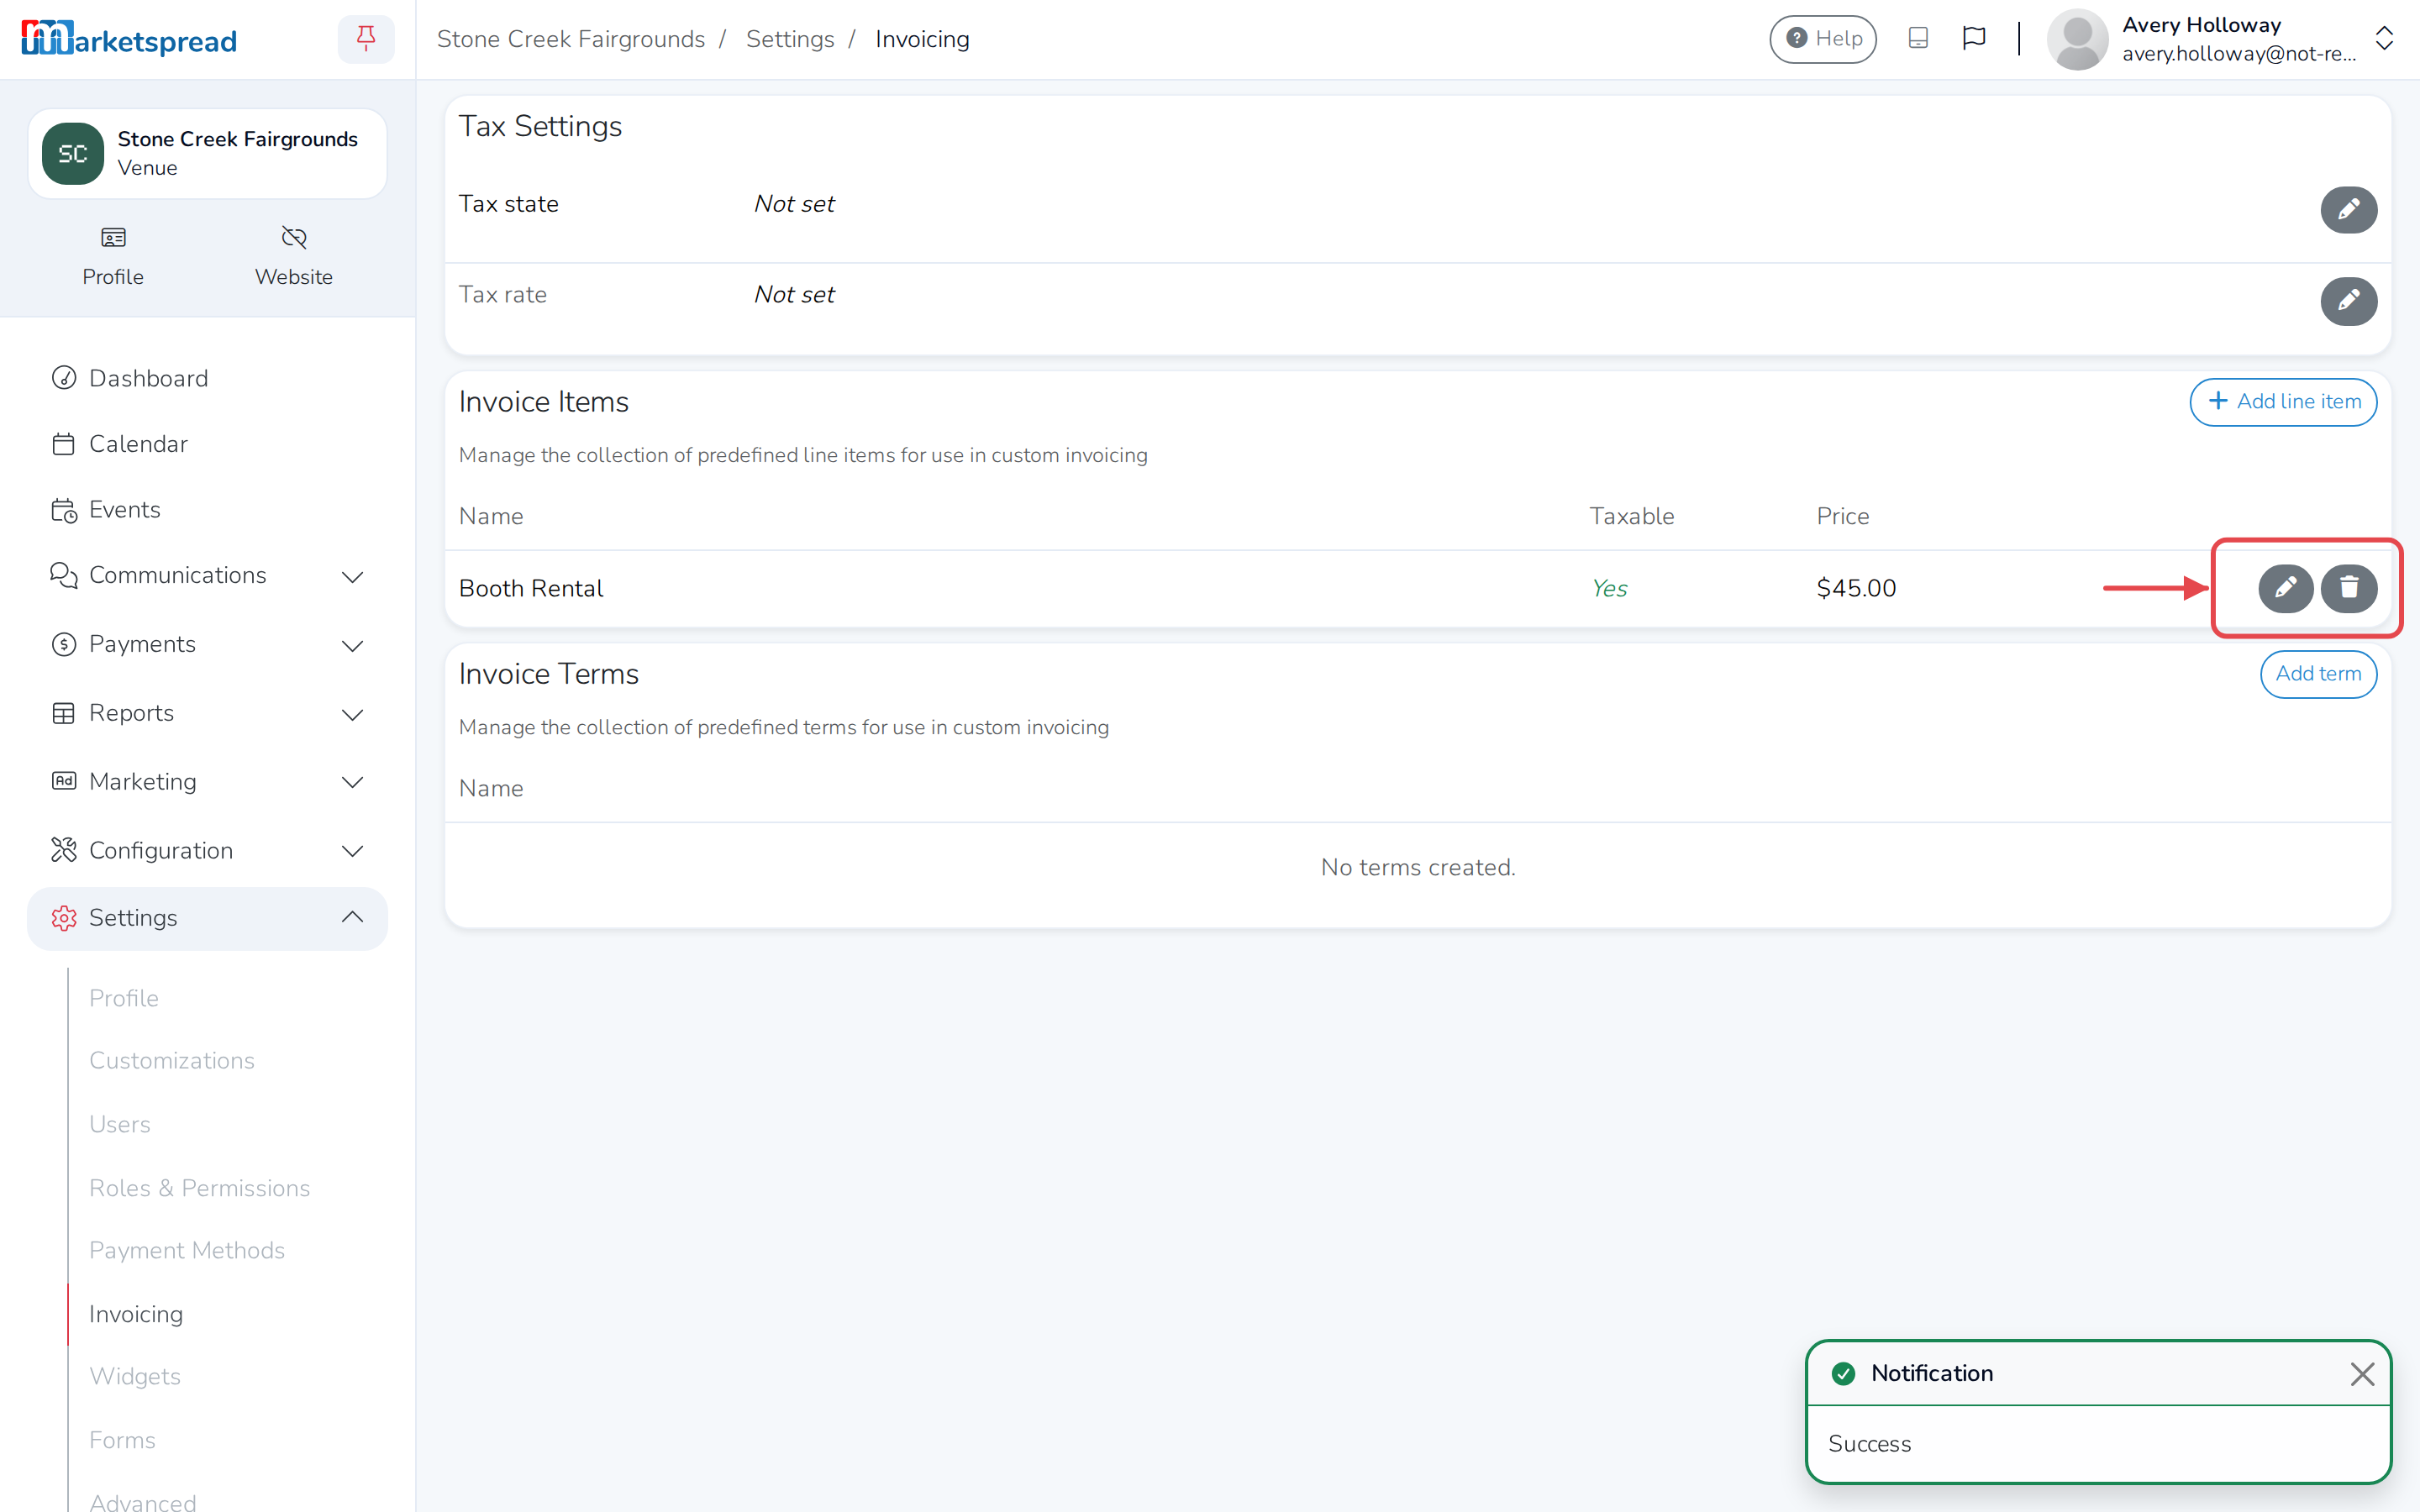Close the Success notification

point(2362,1374)
